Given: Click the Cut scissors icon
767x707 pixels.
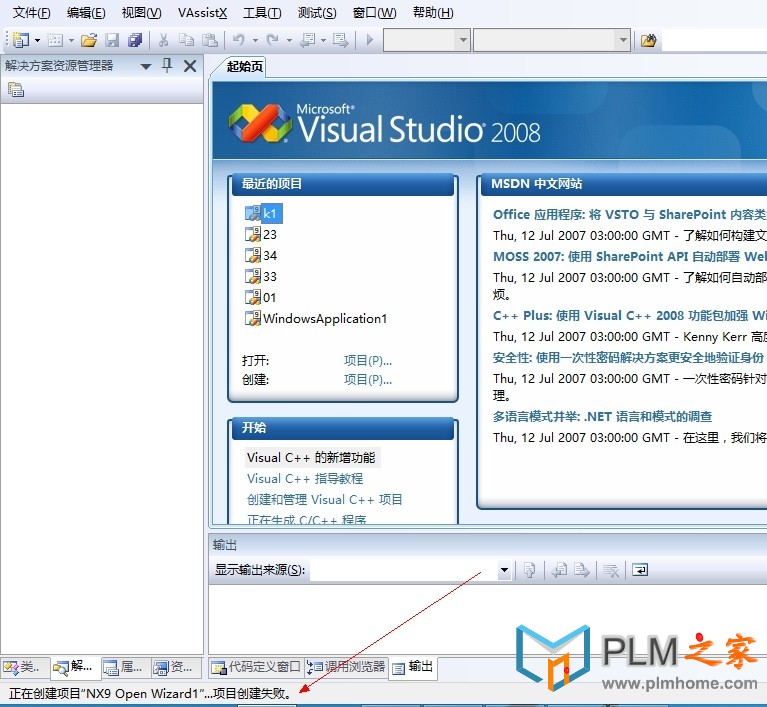Looking at the screenshot, I should [x=163, y=40].
